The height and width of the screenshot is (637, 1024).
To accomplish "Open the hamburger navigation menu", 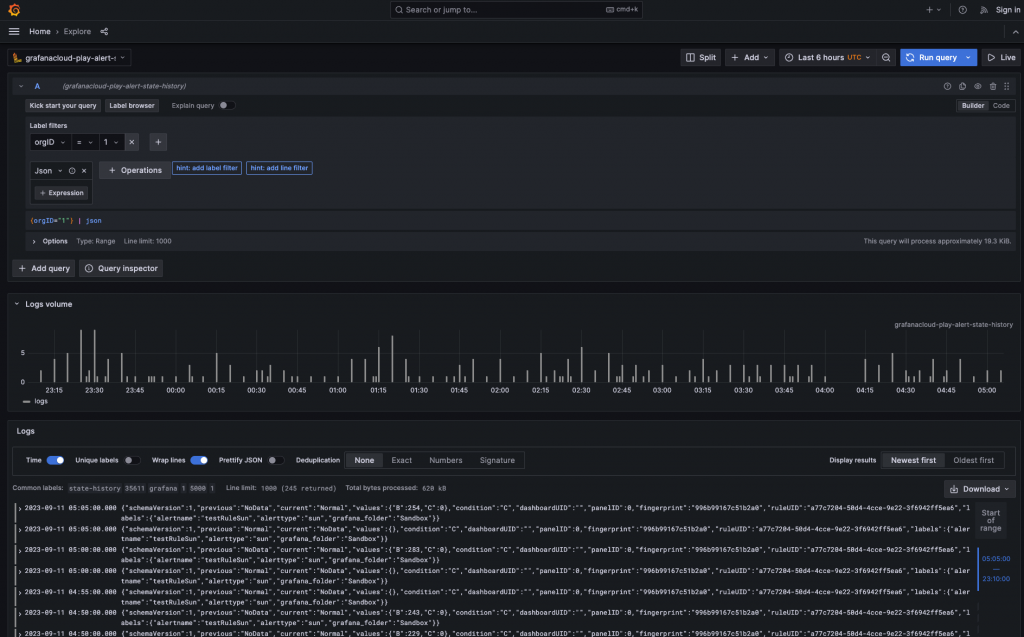I will tap(14, 31).
